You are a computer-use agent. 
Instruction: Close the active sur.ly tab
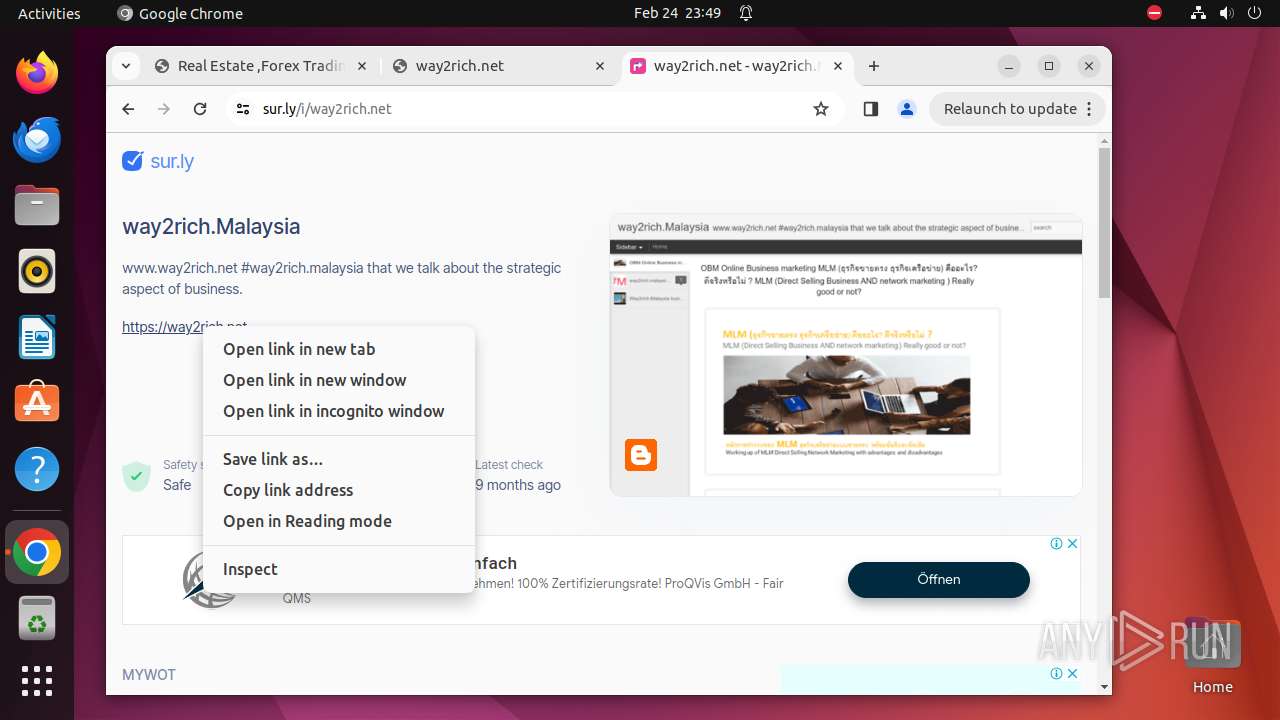(838, 66)
